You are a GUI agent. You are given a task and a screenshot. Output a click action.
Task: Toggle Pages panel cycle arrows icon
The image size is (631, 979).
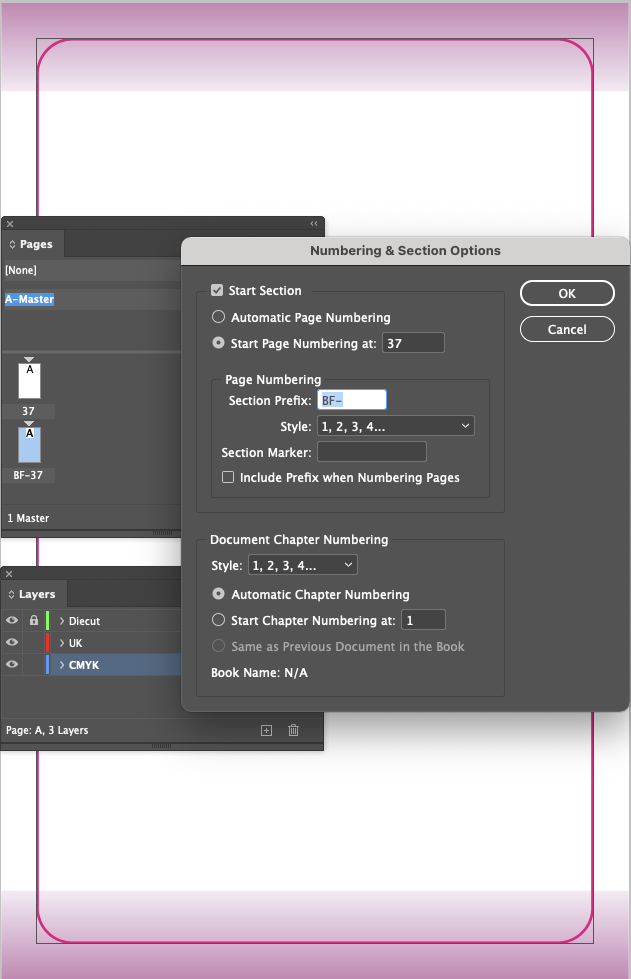[12, 244]
